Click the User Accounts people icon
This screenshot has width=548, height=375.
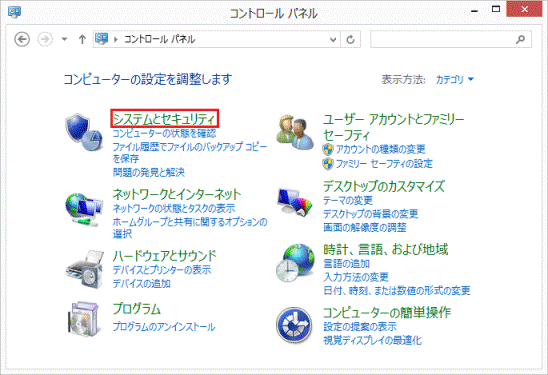(295, 132)
